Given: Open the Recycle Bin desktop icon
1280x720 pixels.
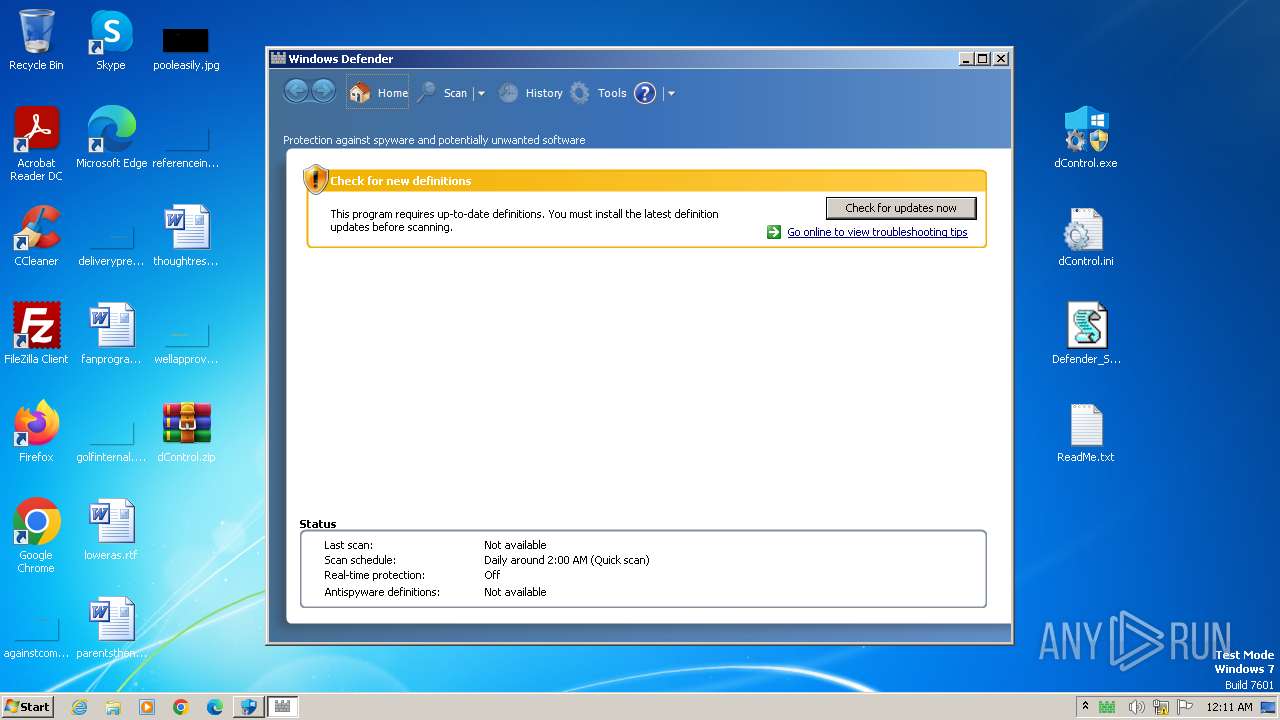Looking at the screenshot, I should coord(36,40).
